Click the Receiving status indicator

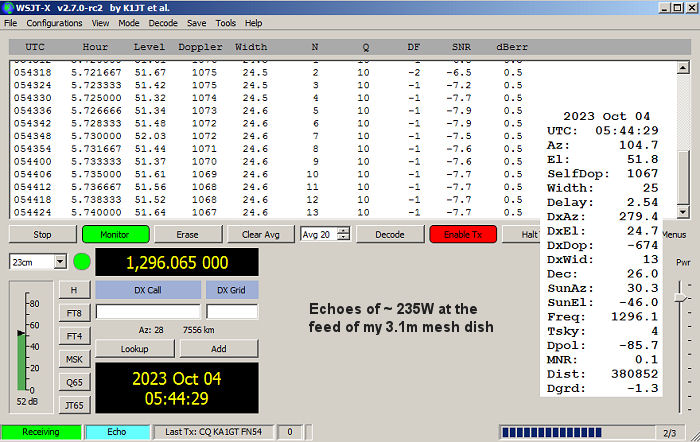41,432
